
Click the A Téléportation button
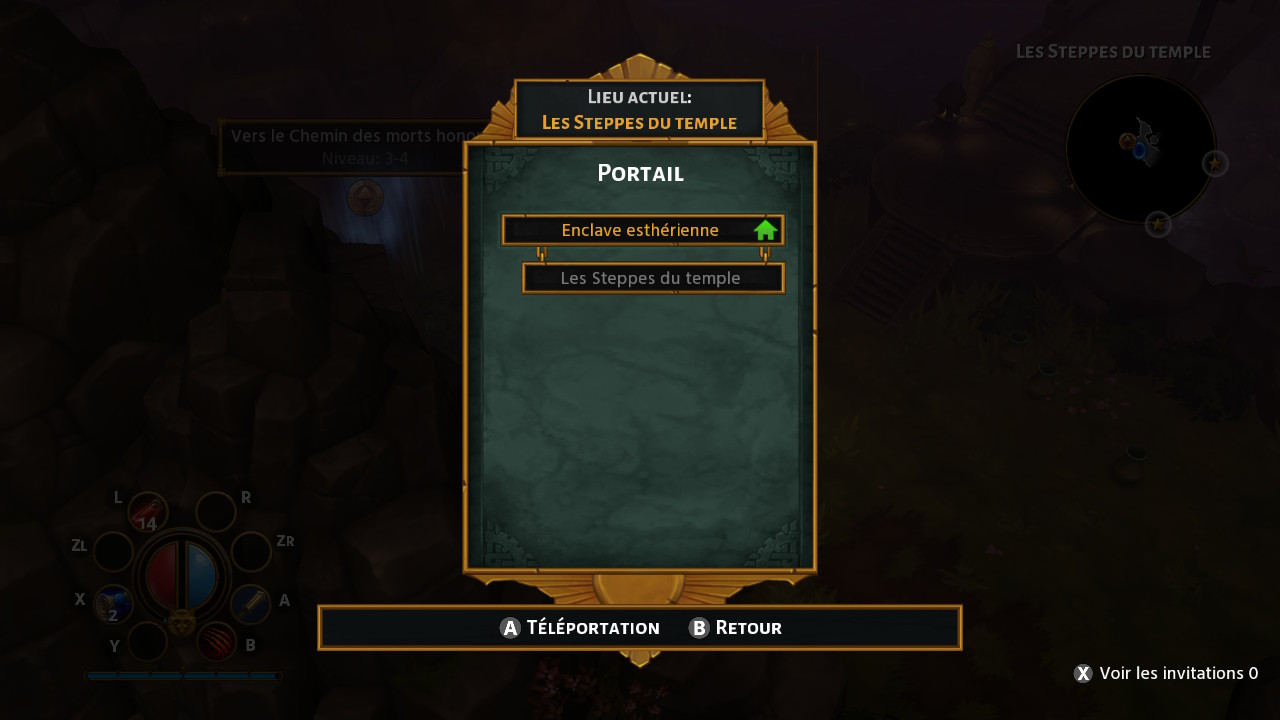[x=580, y=628]
